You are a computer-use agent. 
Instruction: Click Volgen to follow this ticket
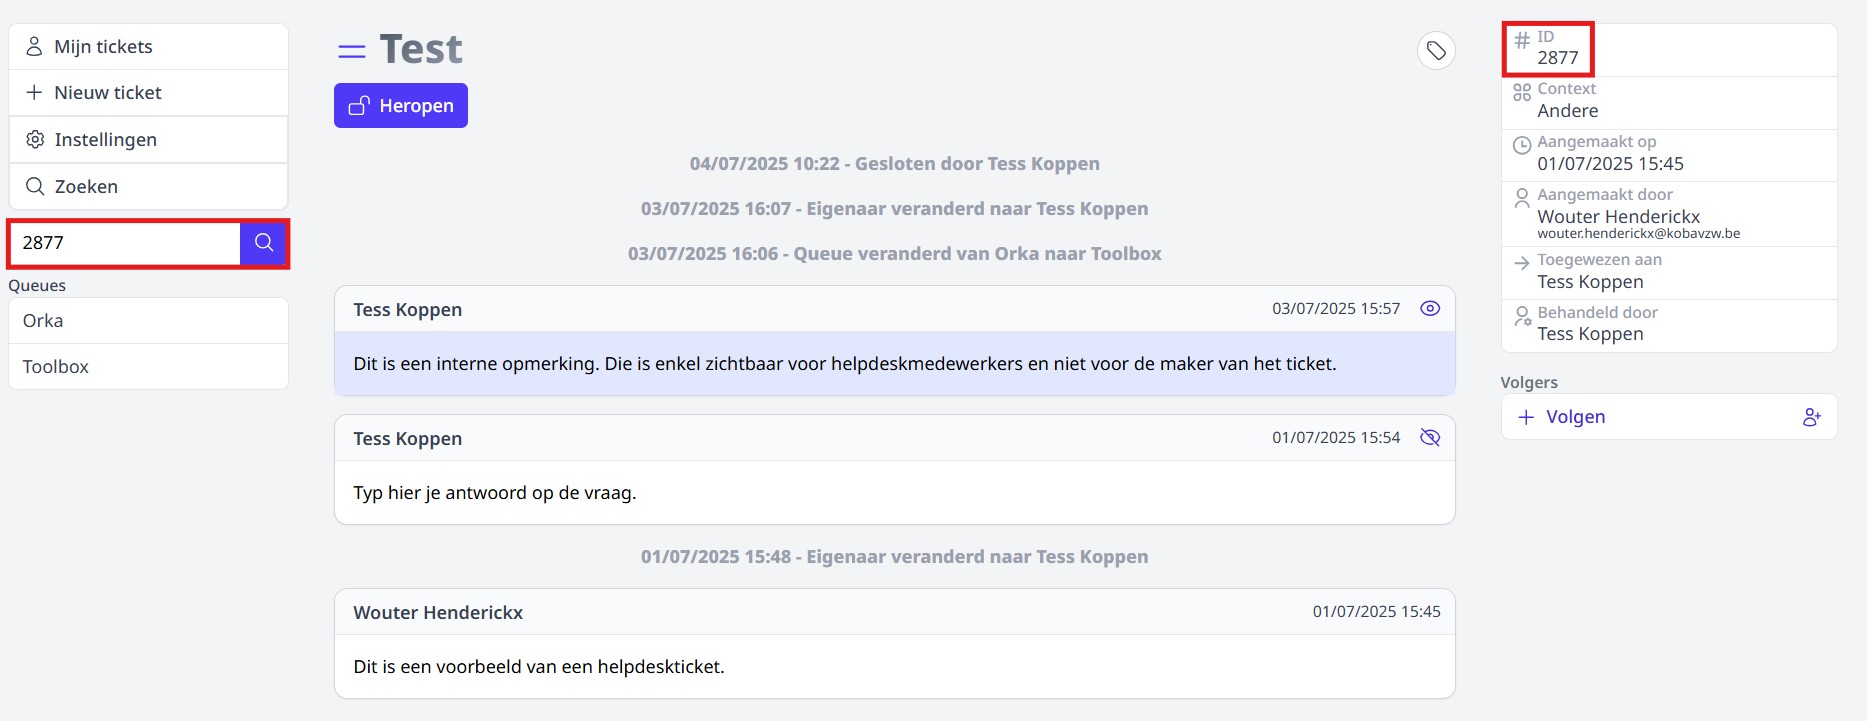pos(1575,417)
